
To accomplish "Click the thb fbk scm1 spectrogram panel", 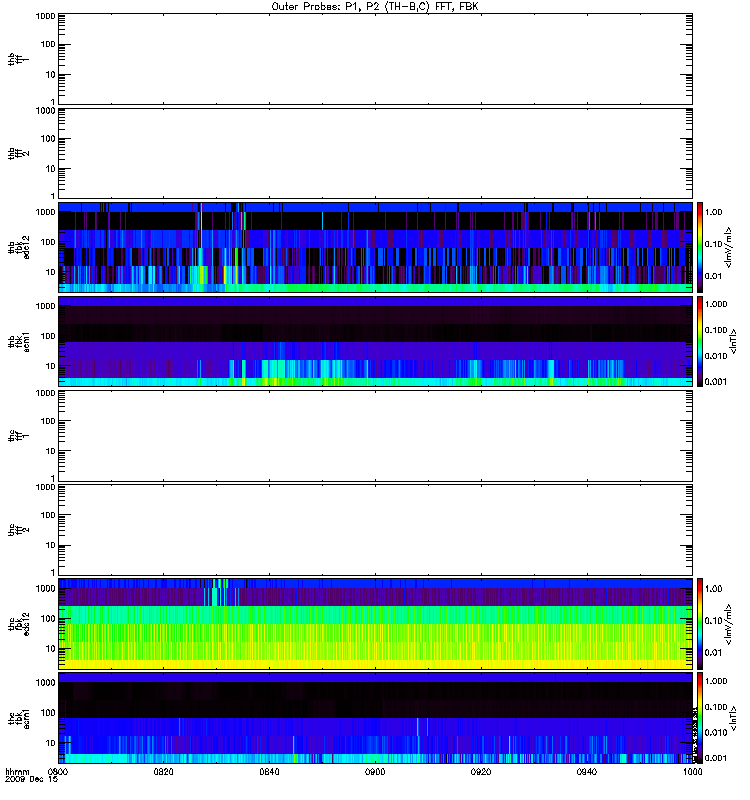I will click(375, 341).
